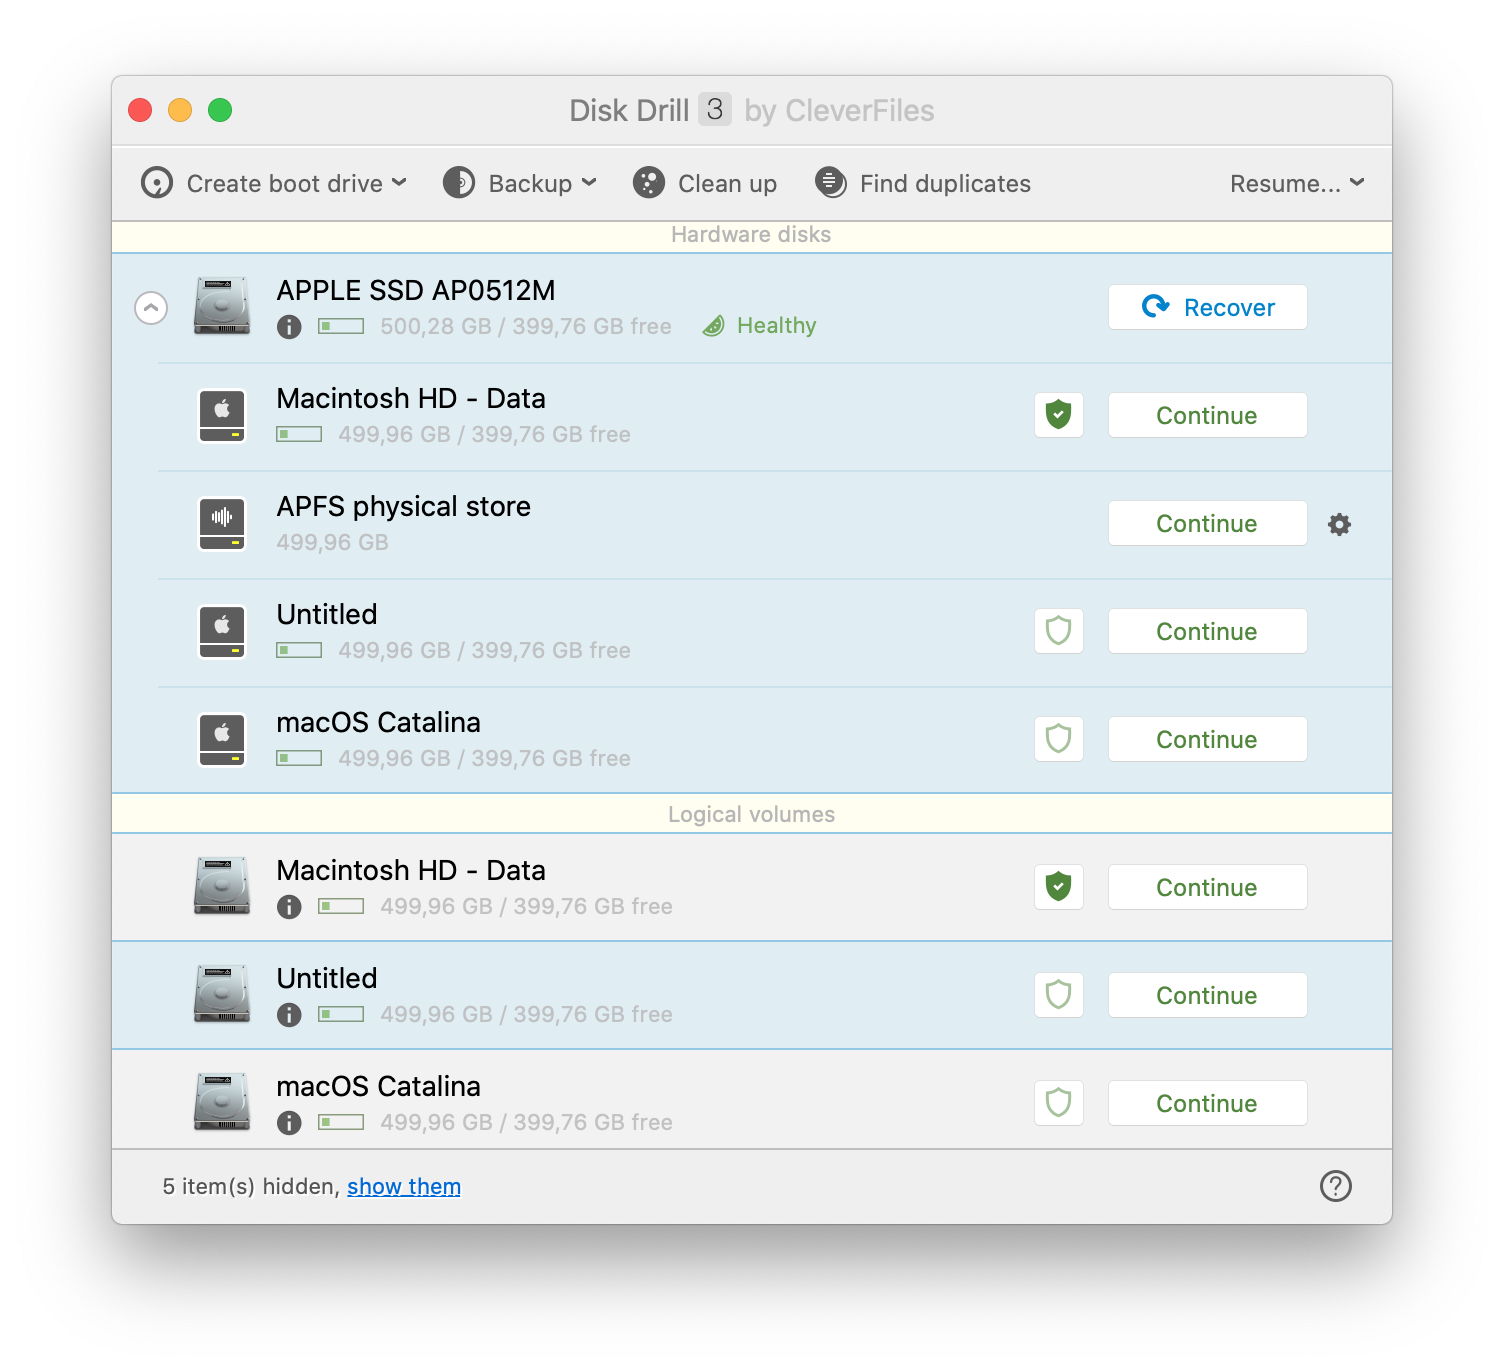Click the Hardware disks section header
This screenshot has height=1372, width=1504.
coord(752,236)
